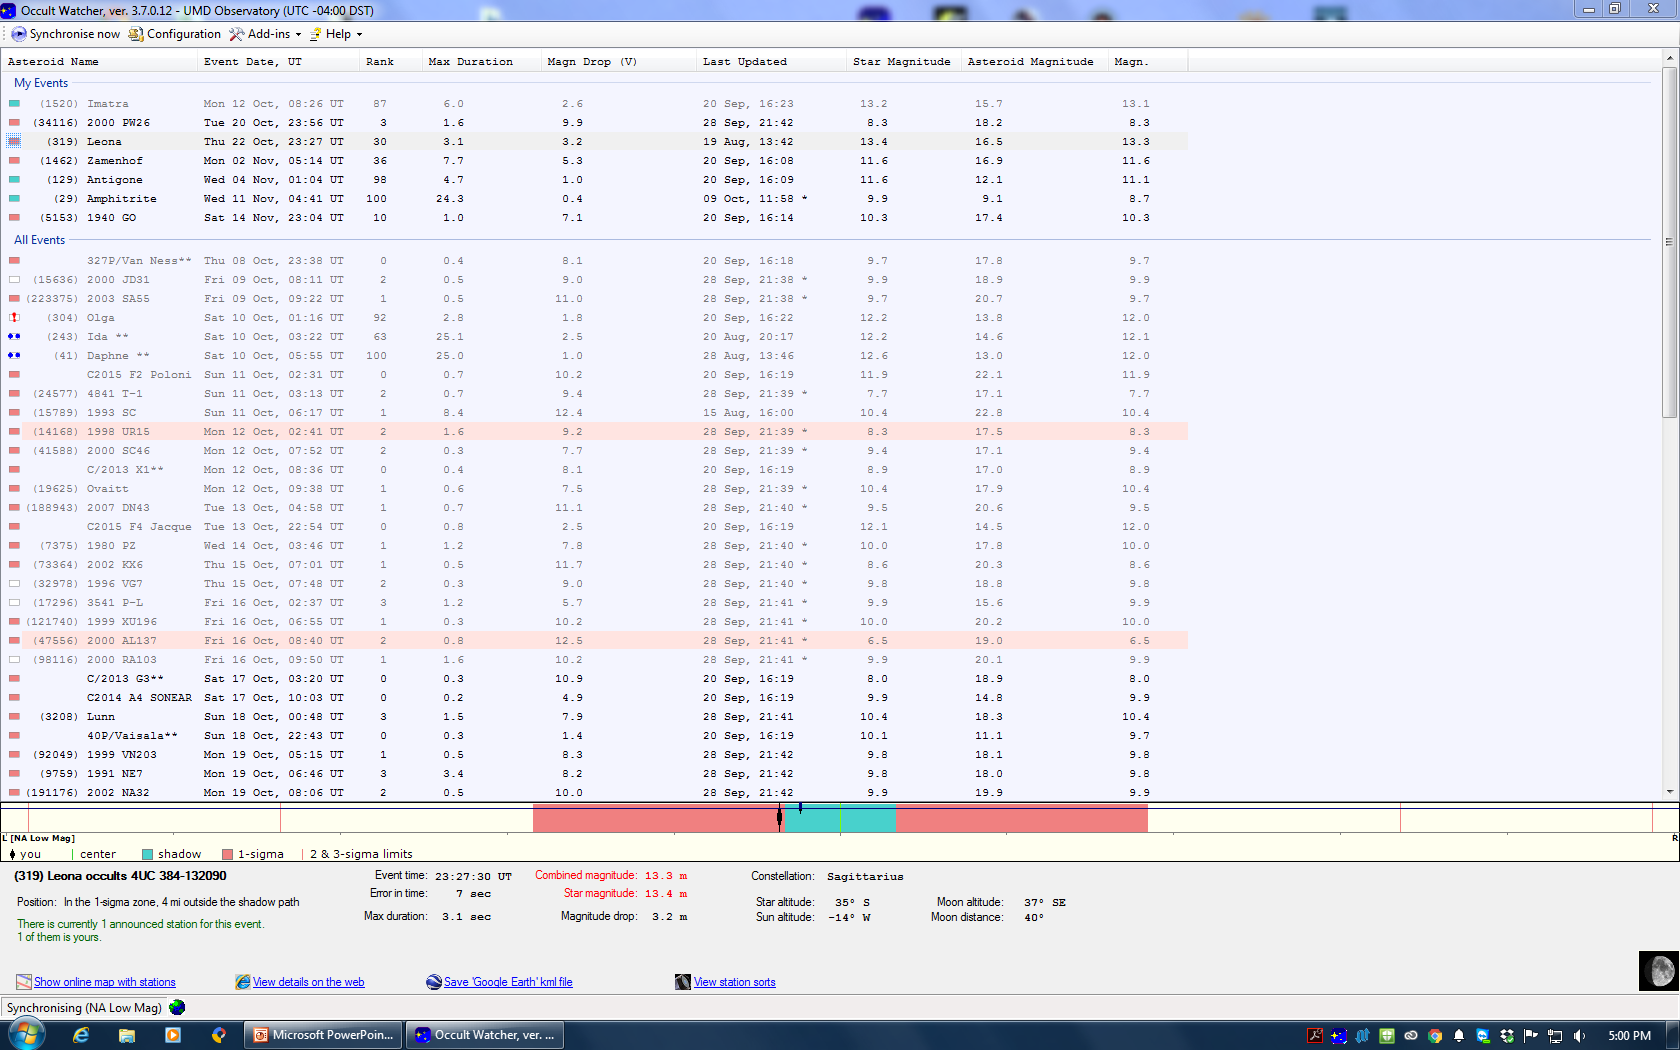
Task: Sort by Star Magnitude column header
Action: (901, 62)
